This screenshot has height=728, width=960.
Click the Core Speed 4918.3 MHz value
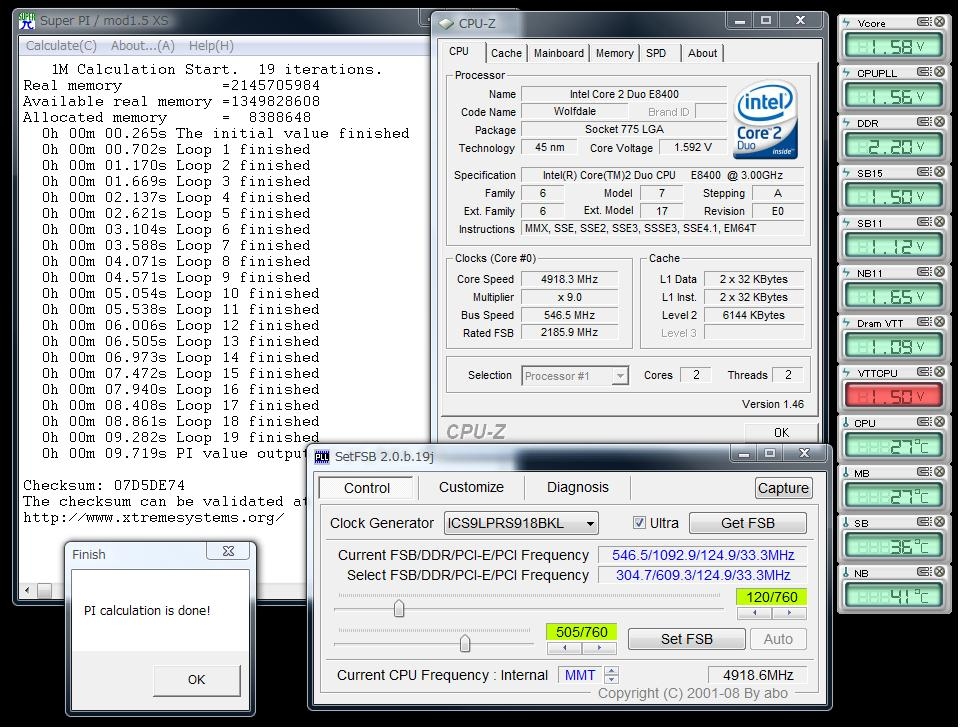click(x=569, y=279)
